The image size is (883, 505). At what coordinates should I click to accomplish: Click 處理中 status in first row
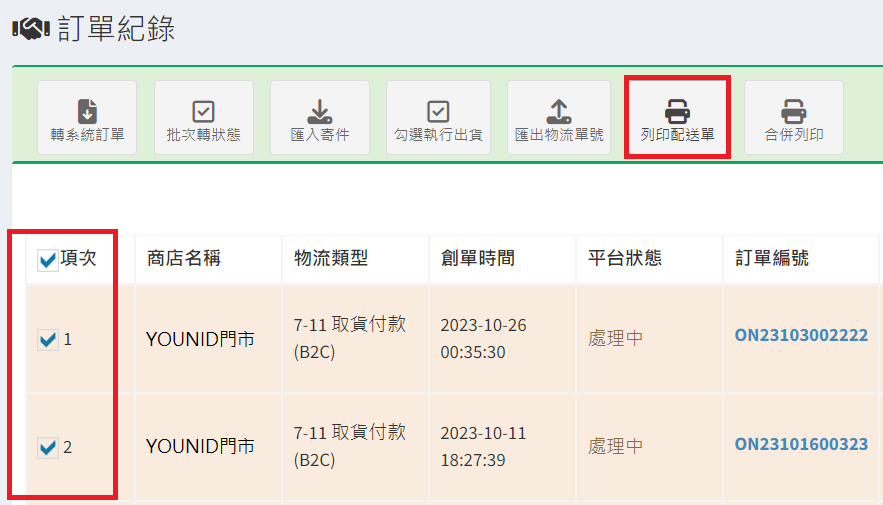(615, 338)
